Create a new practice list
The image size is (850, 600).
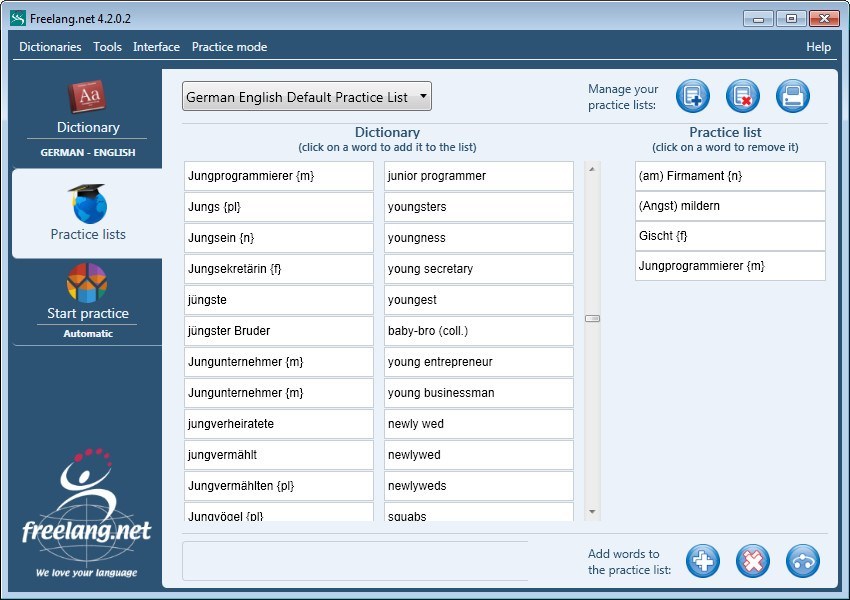tap(692, 96)
